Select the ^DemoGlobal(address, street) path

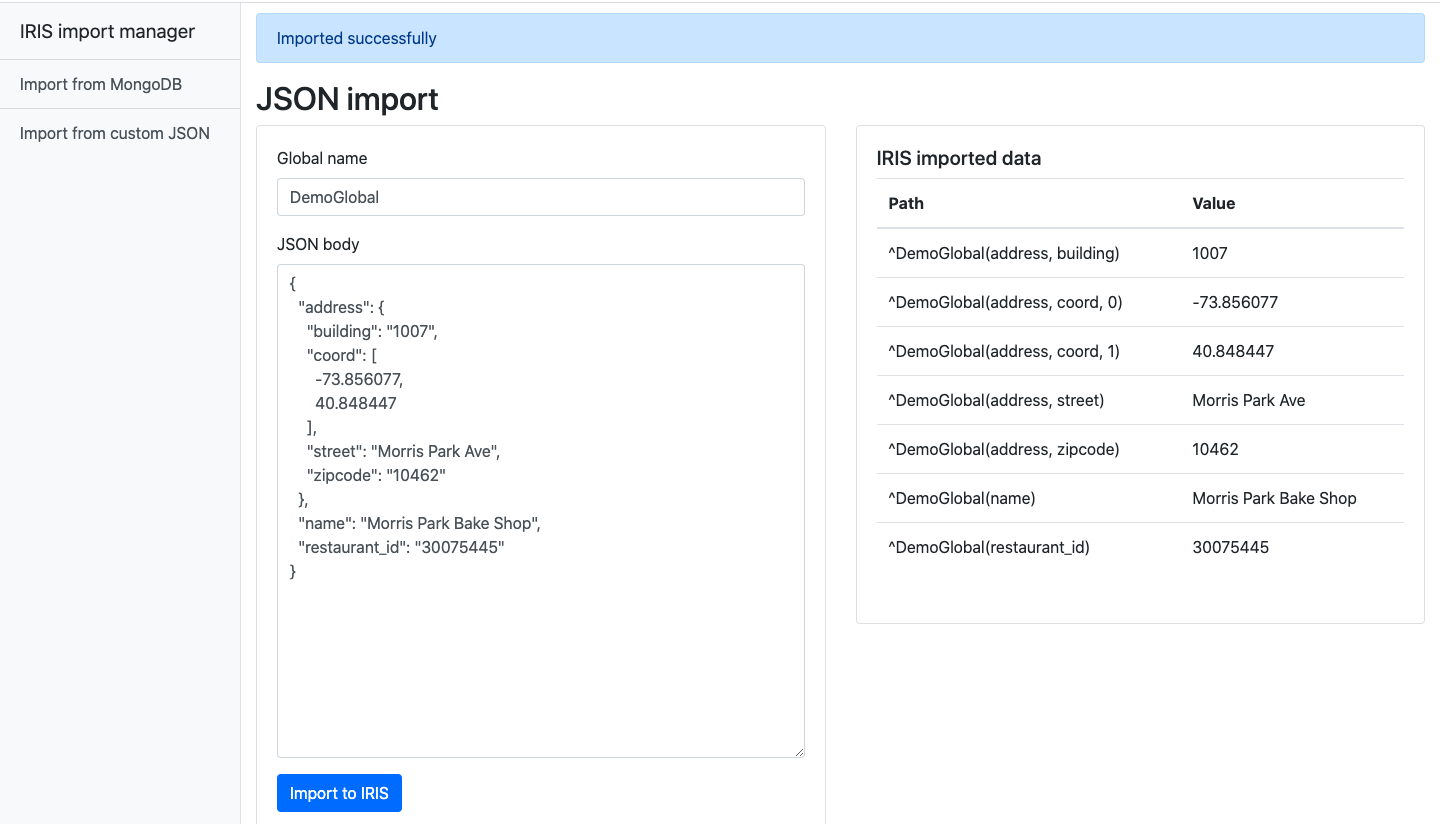coord(996,400)
